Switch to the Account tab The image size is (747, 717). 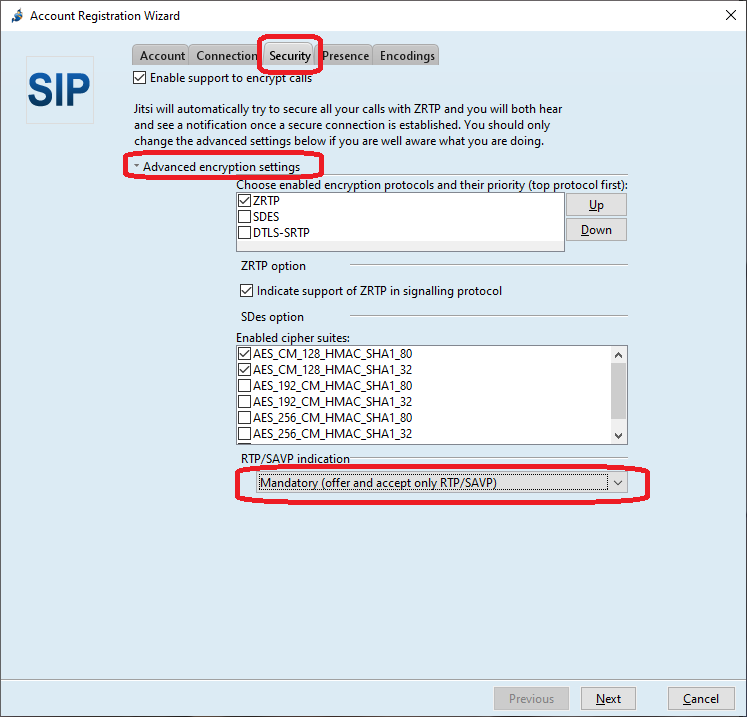click(162, 56)
